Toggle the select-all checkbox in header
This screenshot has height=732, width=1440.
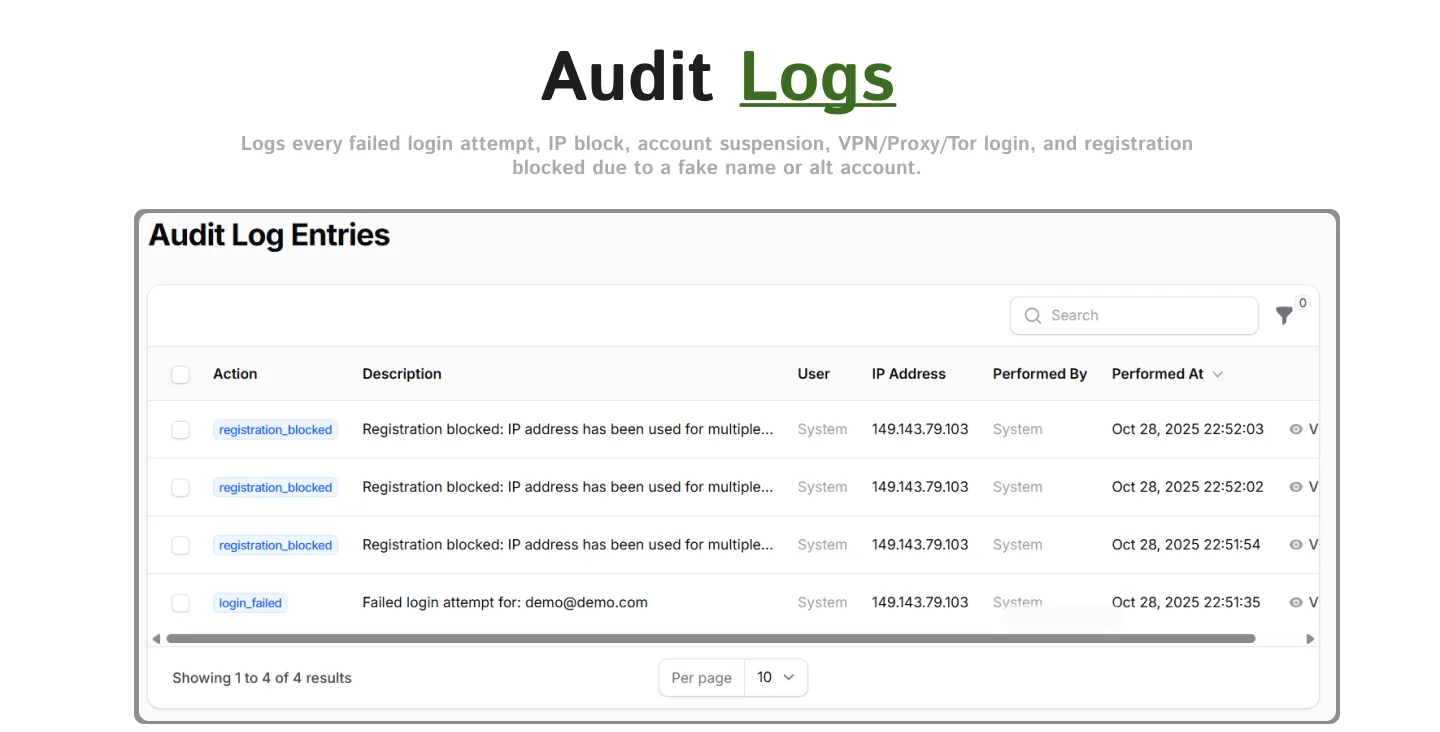(x=180, y=374)
